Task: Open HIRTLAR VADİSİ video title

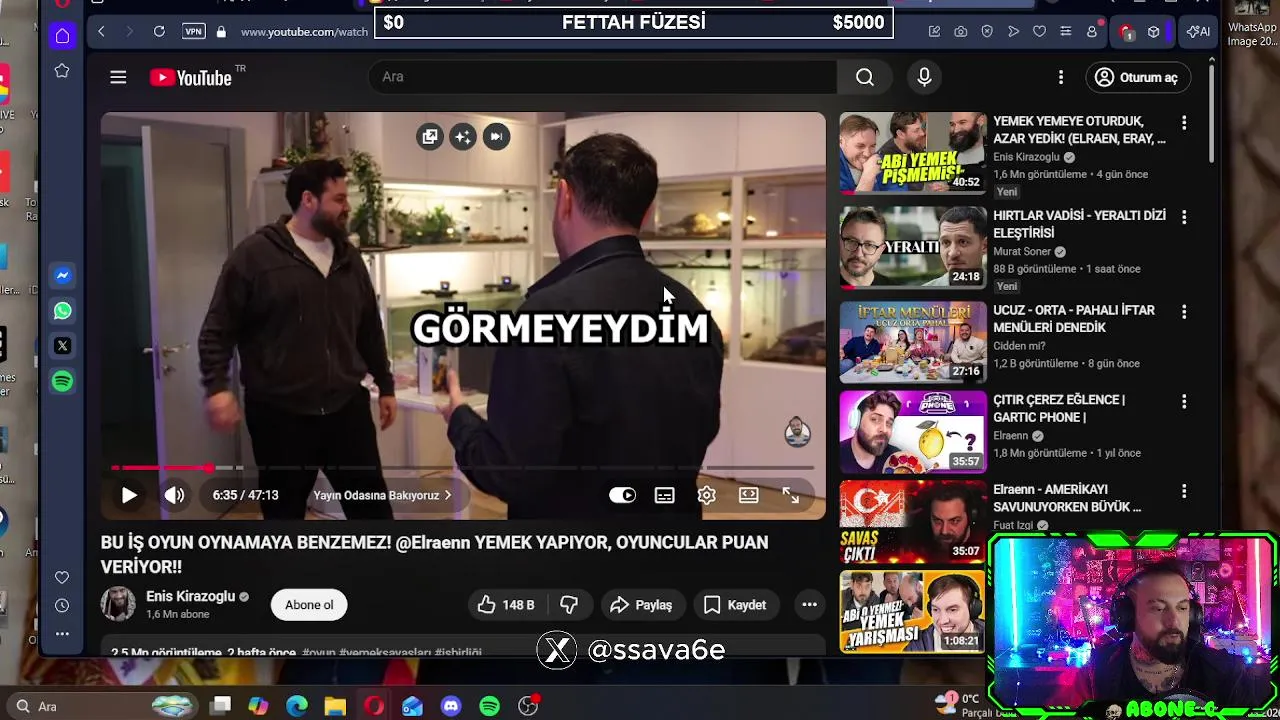Action: click(x=1079, y=224)
